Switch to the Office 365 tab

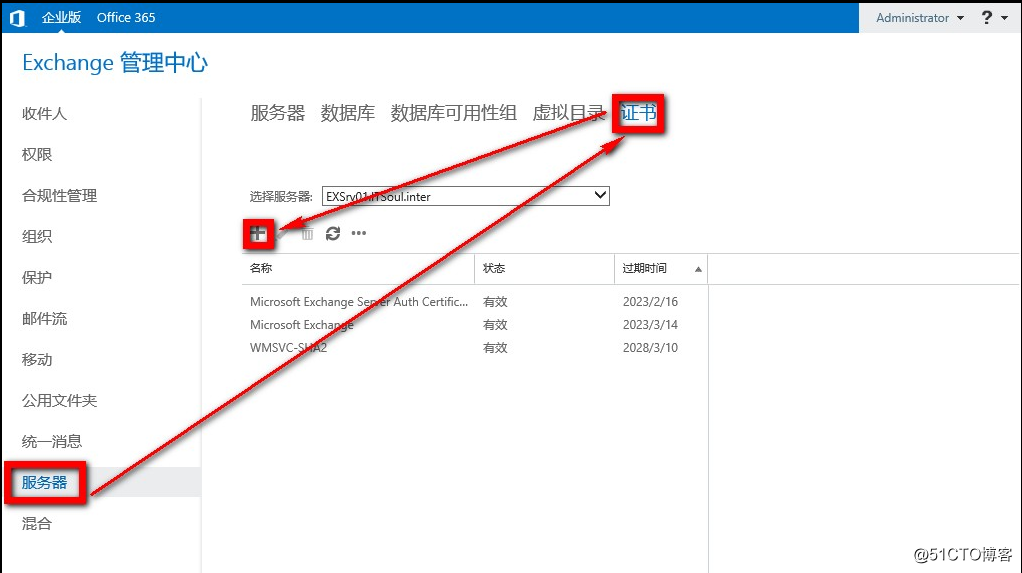(x=126, y=18)
